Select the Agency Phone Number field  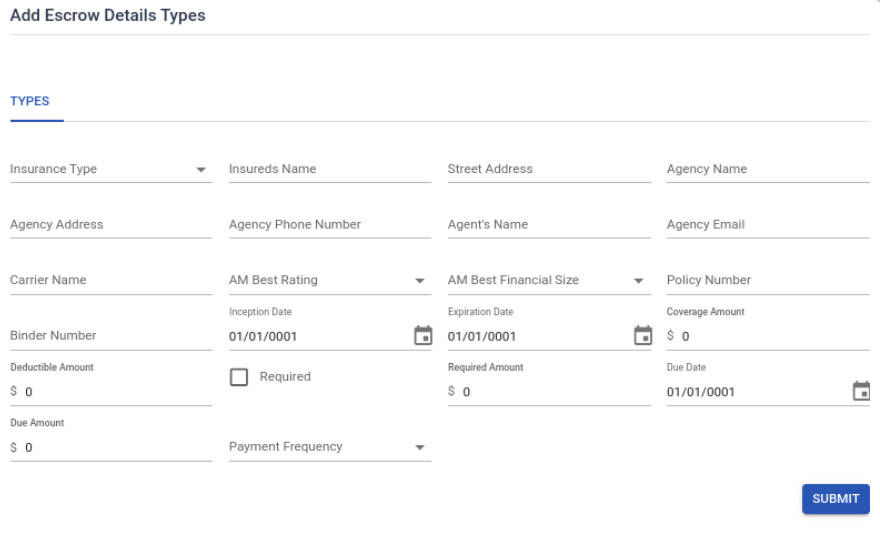pyautogui.click(x=330, y=224)
